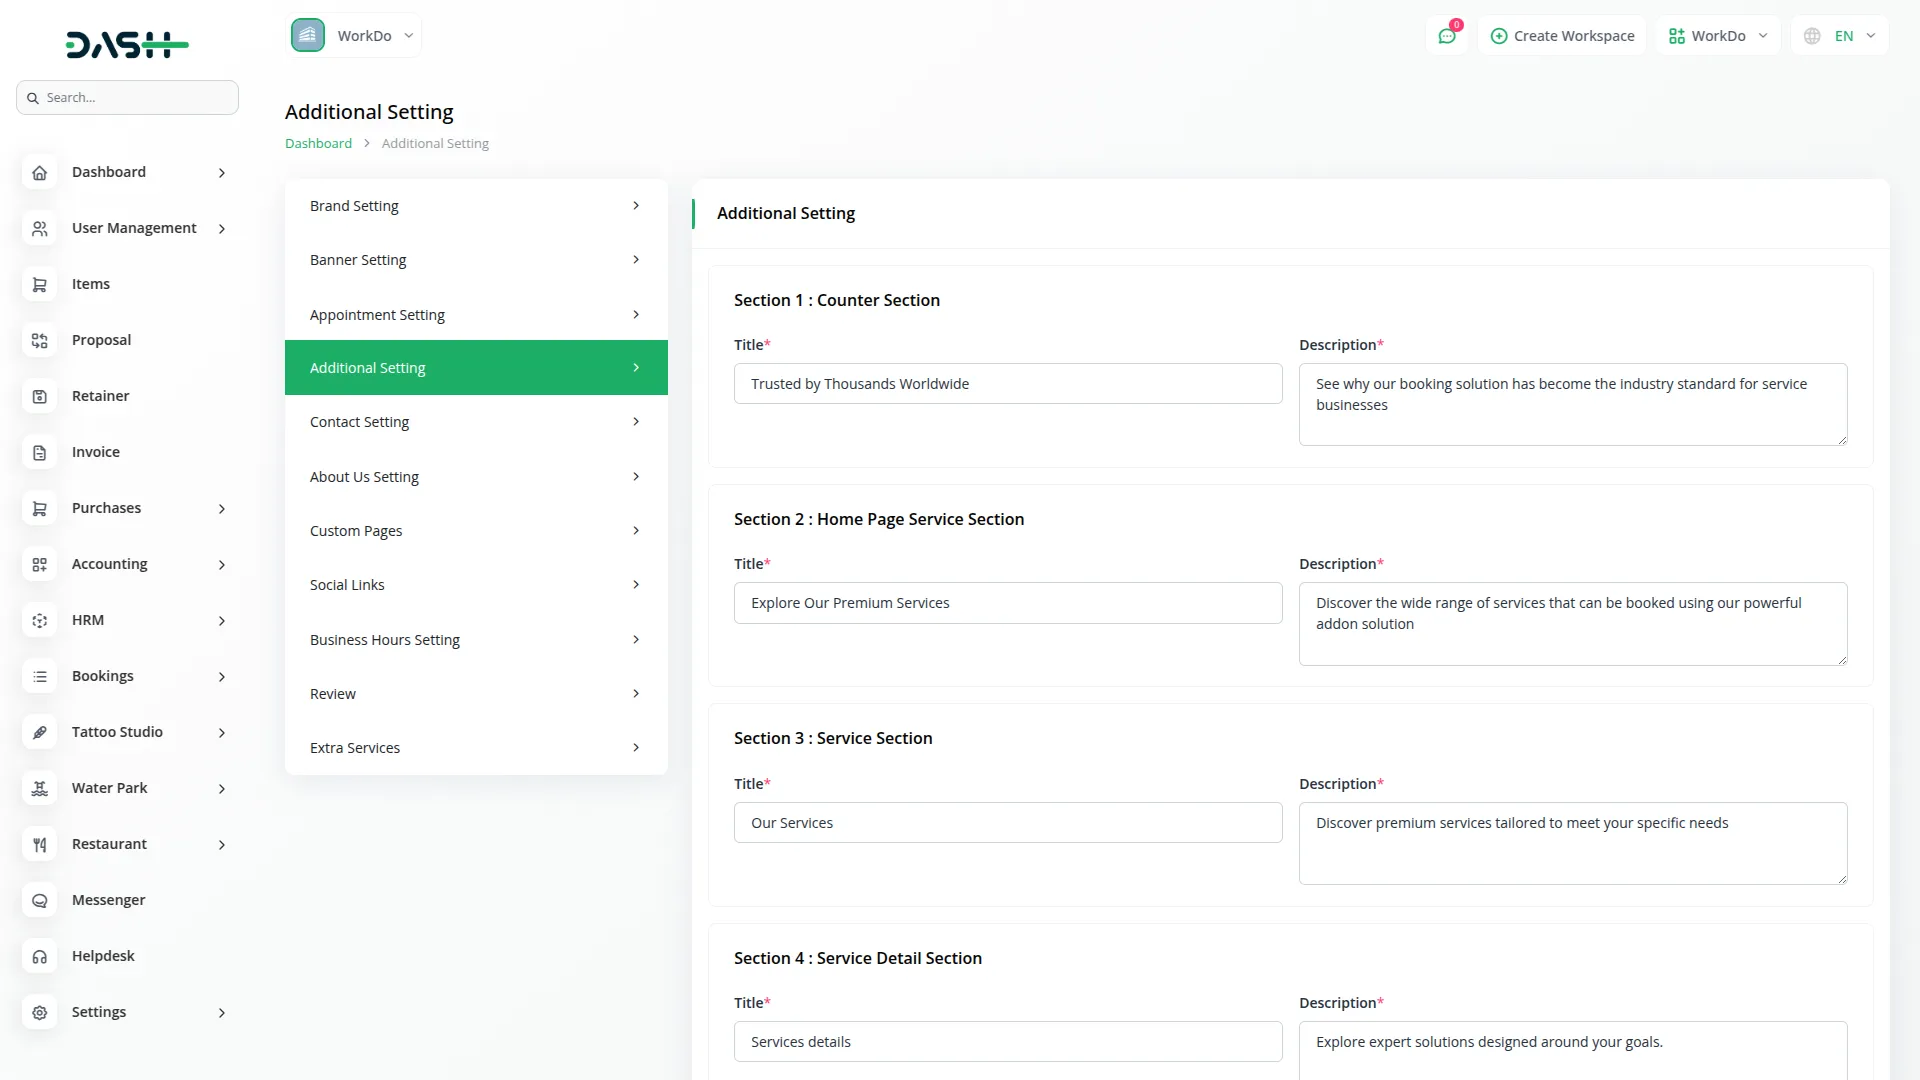Follow the Dashboard breadcrumb link
1920x1080 pixels.
click(x=318, y=143)
